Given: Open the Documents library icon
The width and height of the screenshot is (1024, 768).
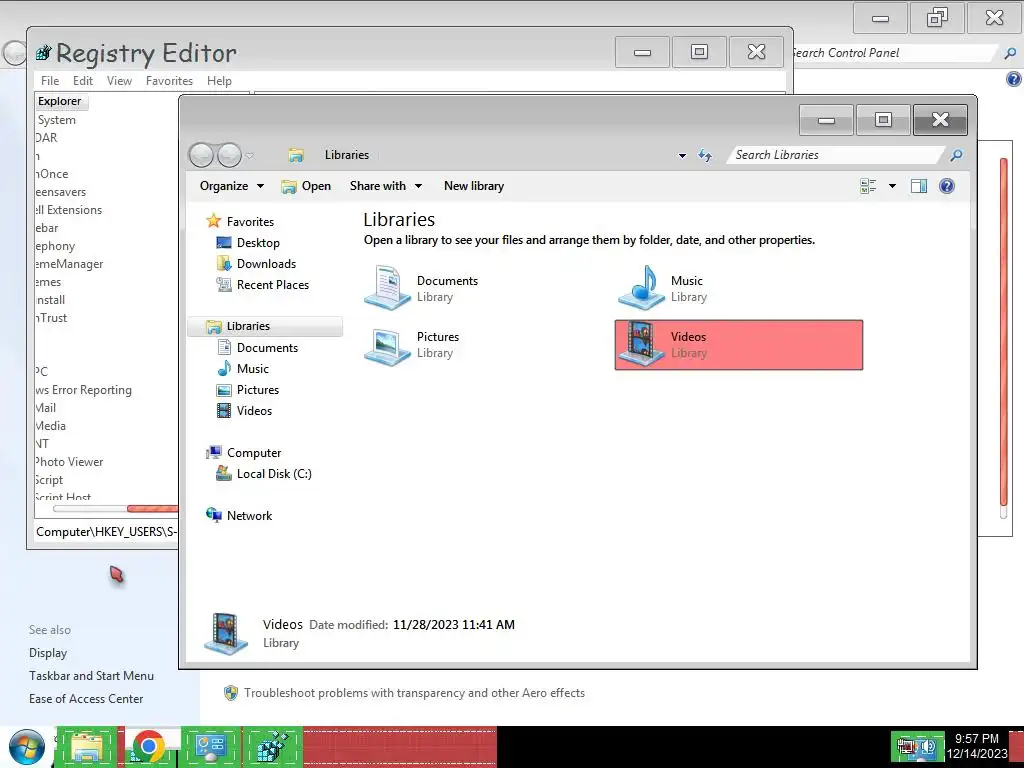Looking at the screenshot, I should click(x=388, y=288).
